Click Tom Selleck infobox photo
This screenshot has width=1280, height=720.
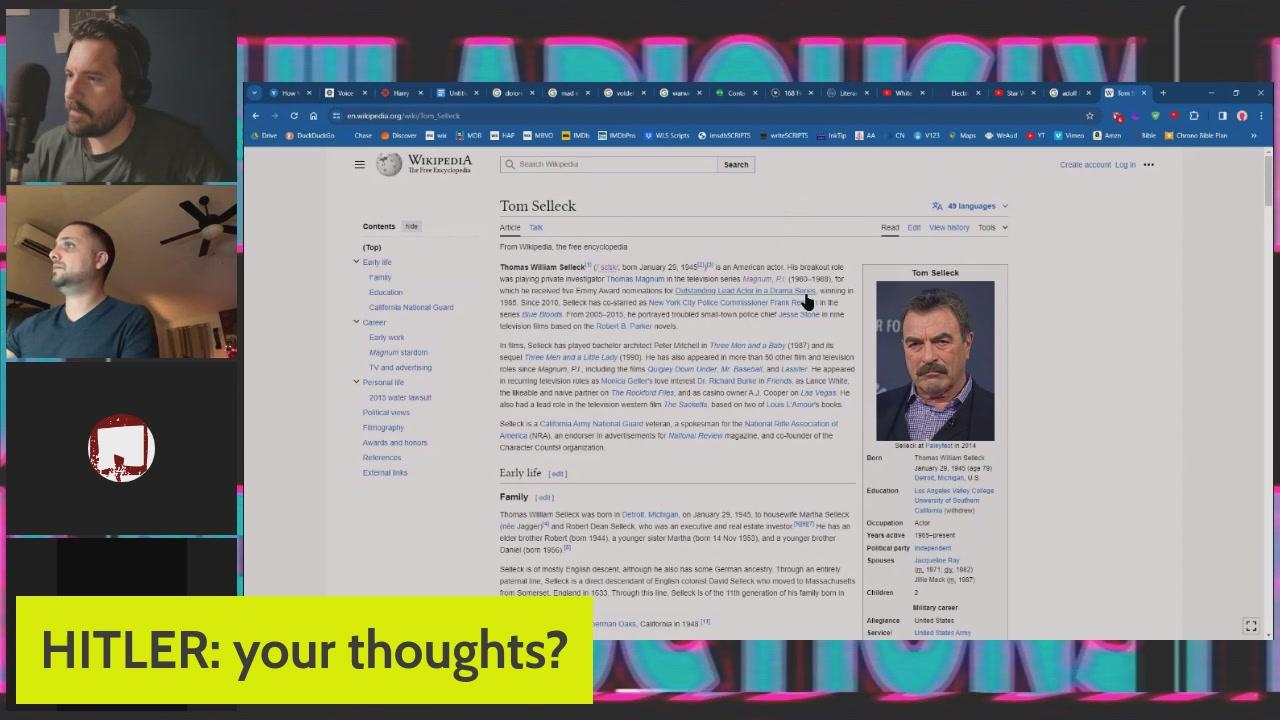(935, 361)
